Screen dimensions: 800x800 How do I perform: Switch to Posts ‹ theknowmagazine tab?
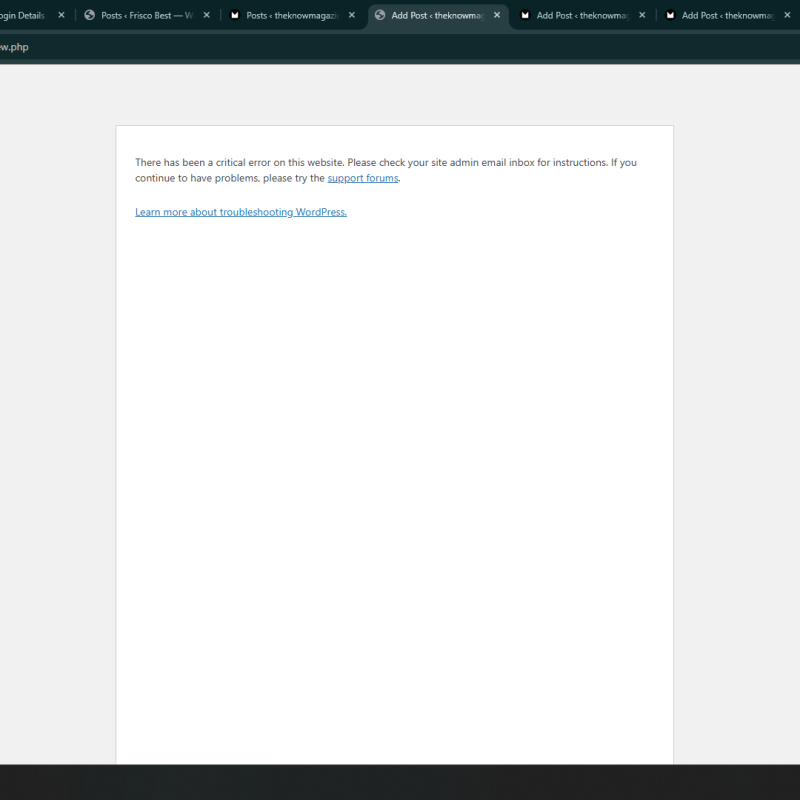pyautogui.click(x=292, y=16)
